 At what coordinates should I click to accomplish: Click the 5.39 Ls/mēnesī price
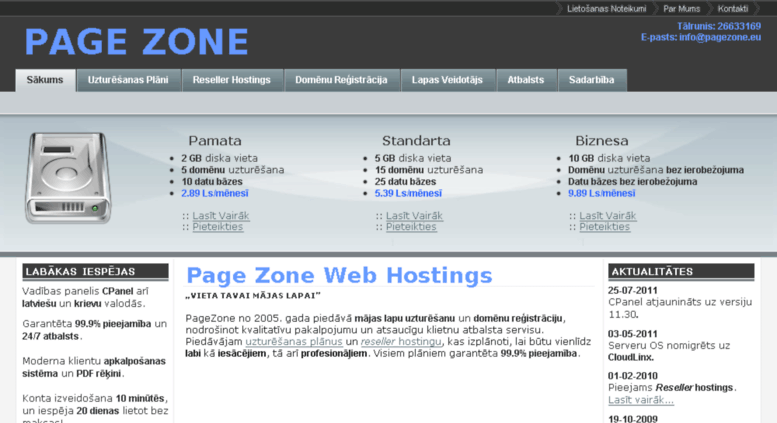(x=408, y=193)
